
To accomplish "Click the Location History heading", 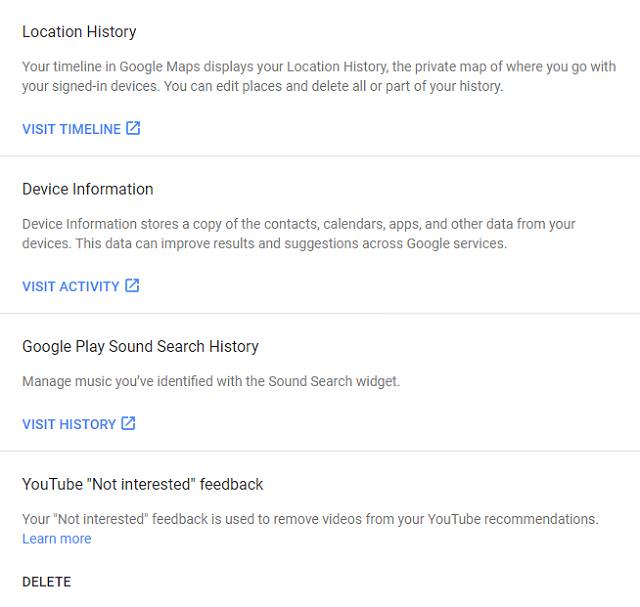I will [x=79, y=31].
